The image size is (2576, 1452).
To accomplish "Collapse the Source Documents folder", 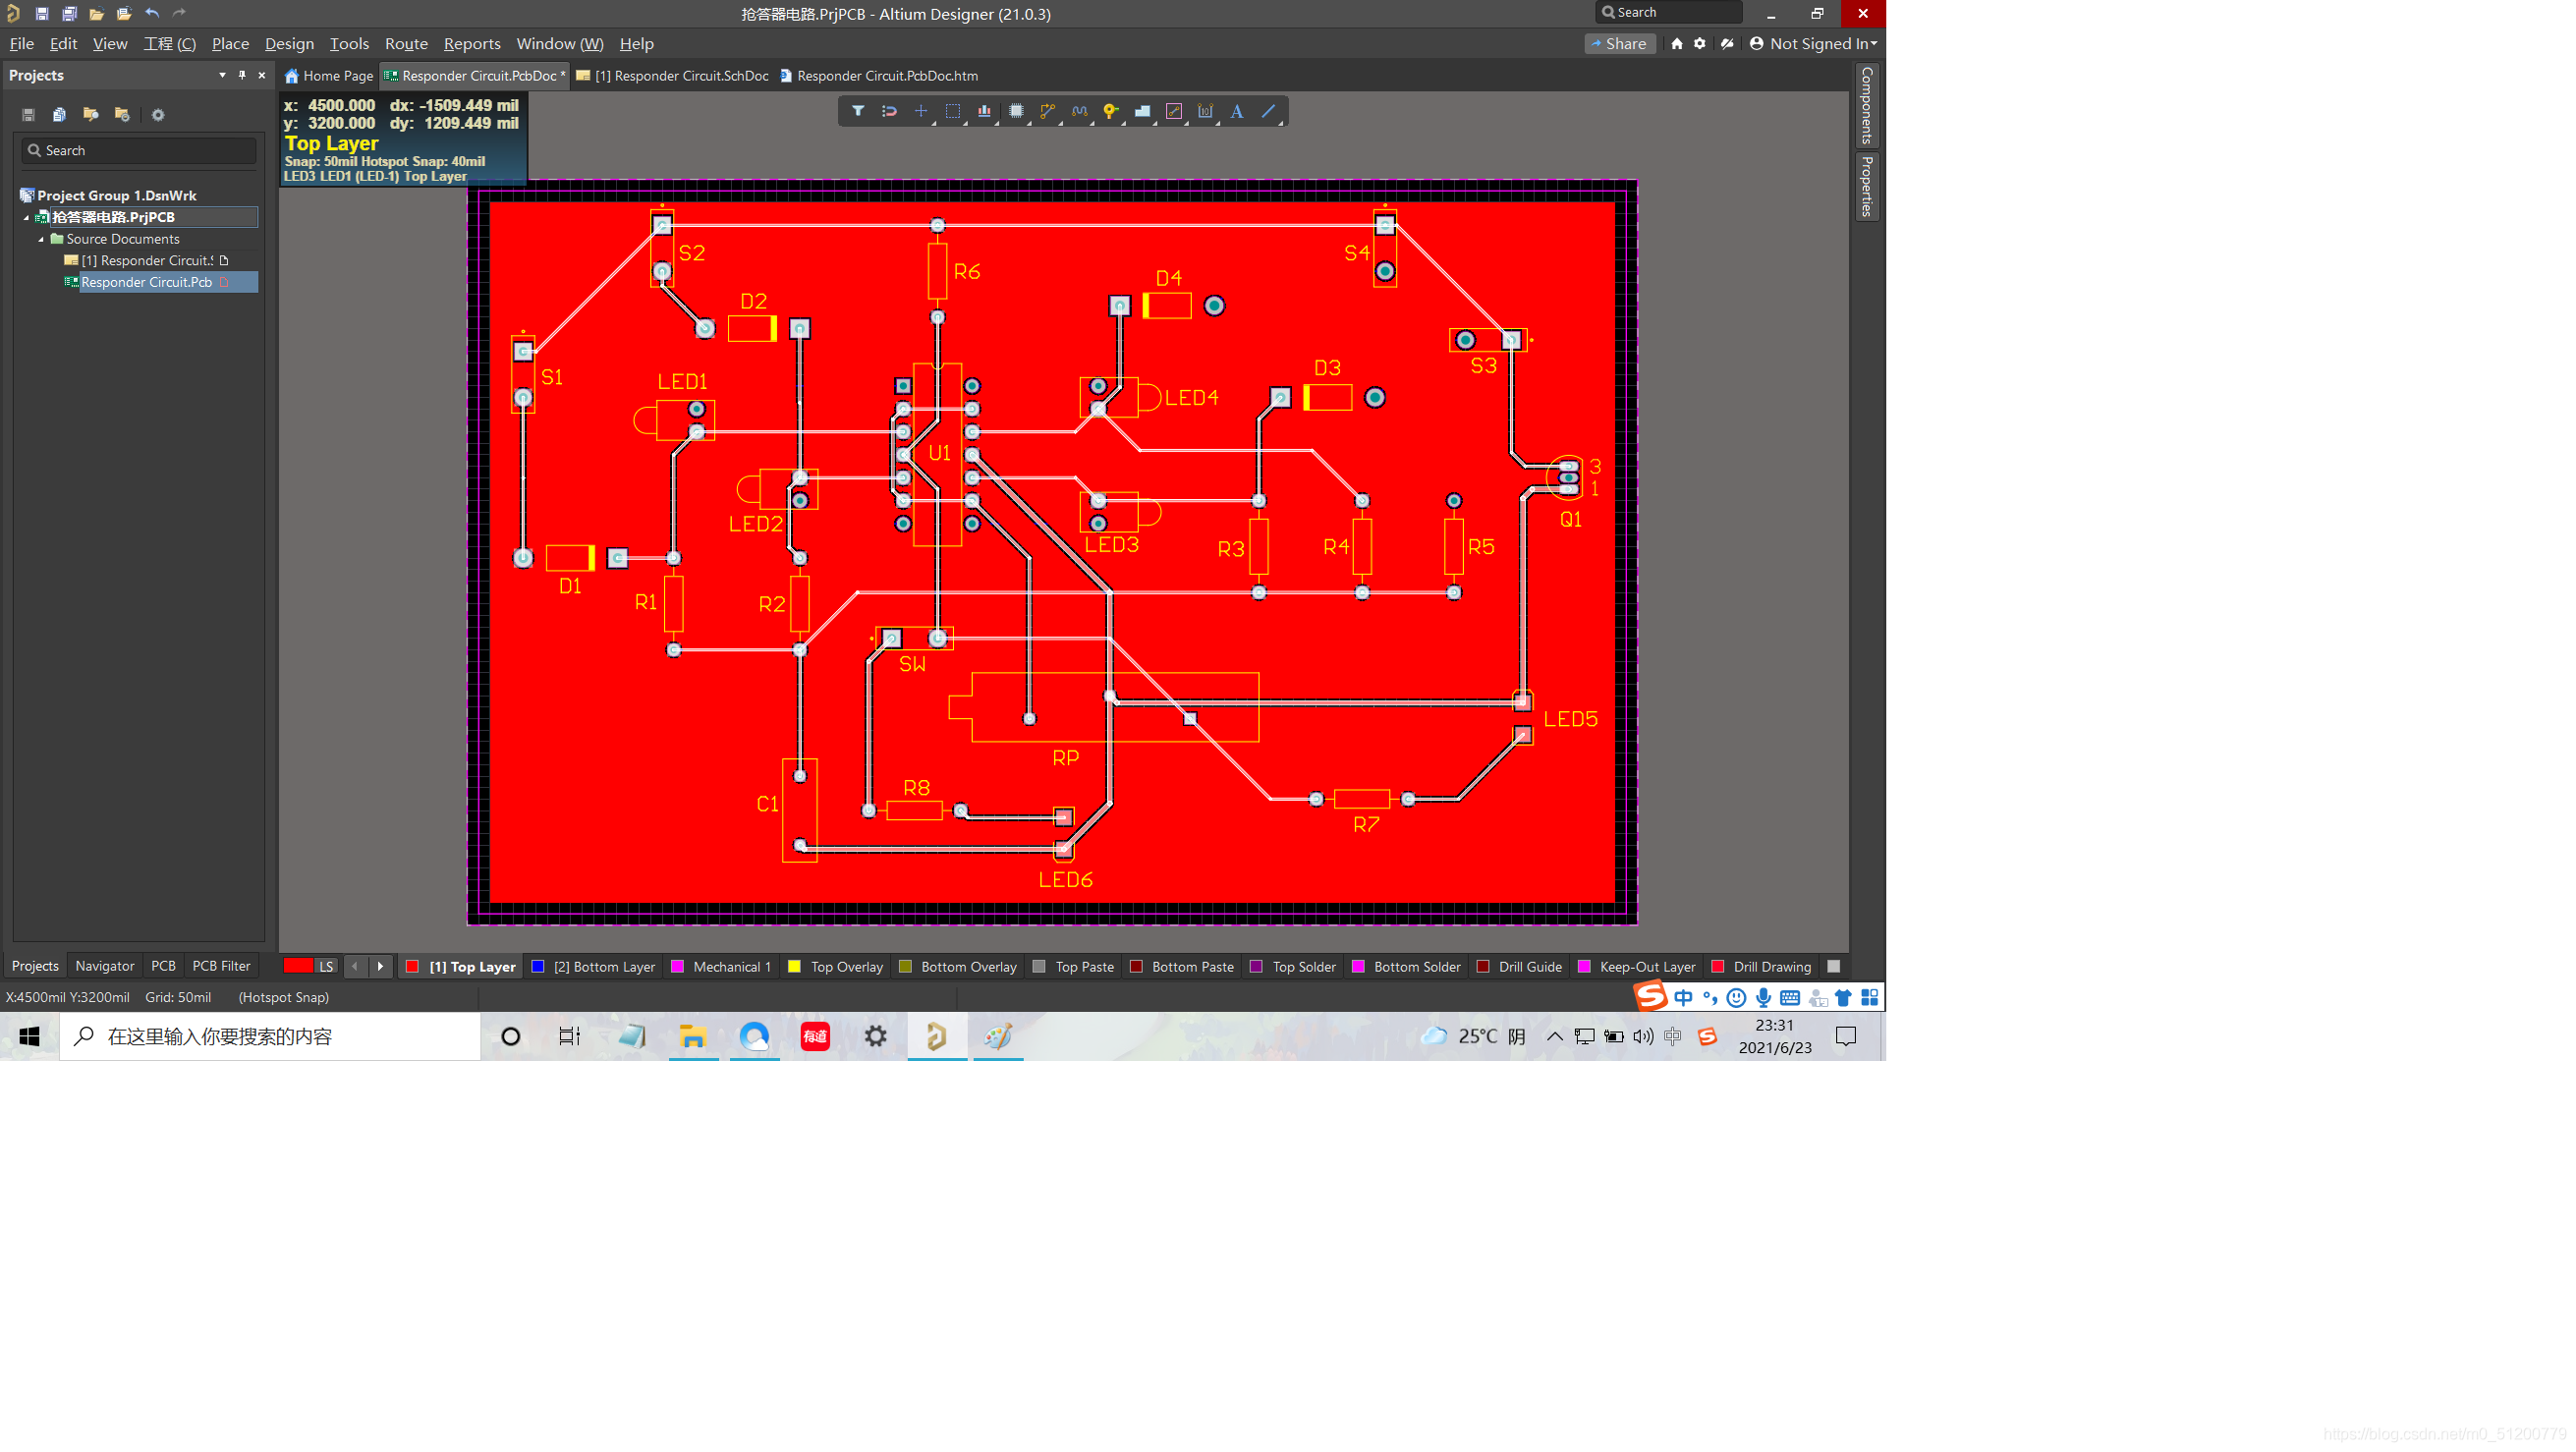I will (41, 239).
